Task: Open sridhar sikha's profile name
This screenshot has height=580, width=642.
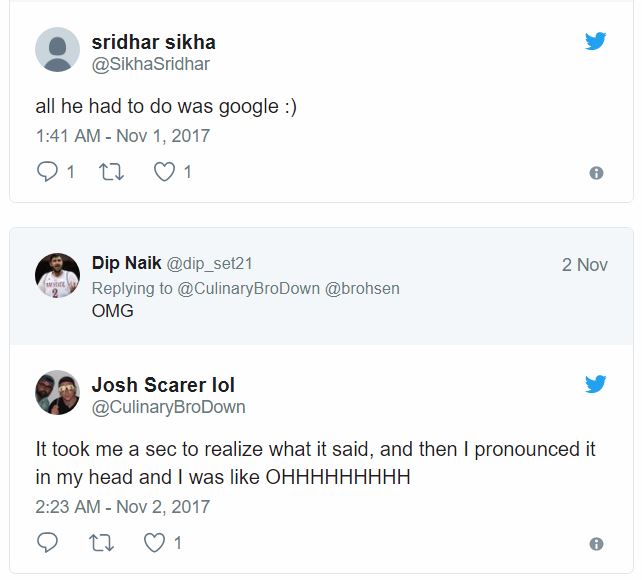Action: [153, 42]
